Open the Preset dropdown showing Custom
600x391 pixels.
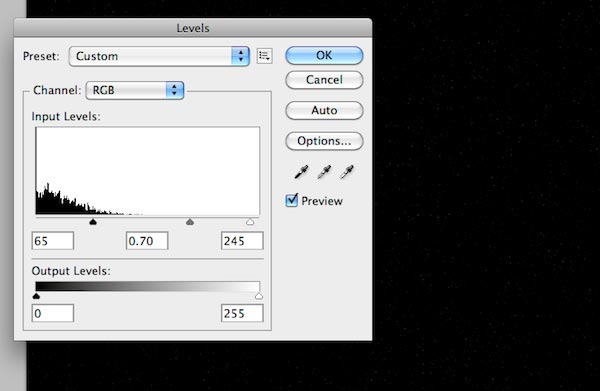(x=159, y=56)
